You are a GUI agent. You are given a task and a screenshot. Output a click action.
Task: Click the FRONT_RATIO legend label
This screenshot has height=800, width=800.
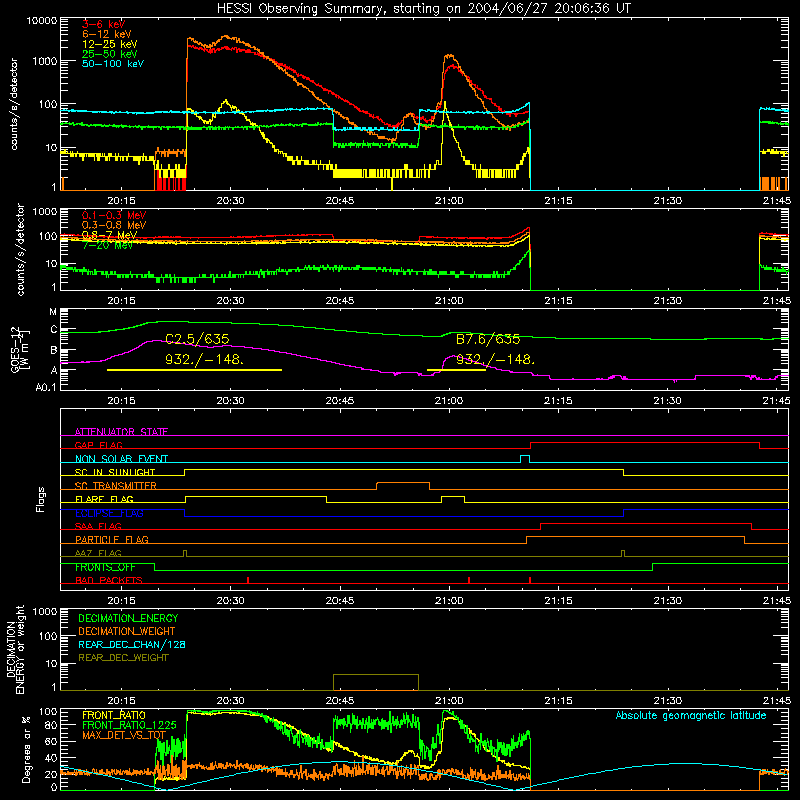(x=114, y=715)
